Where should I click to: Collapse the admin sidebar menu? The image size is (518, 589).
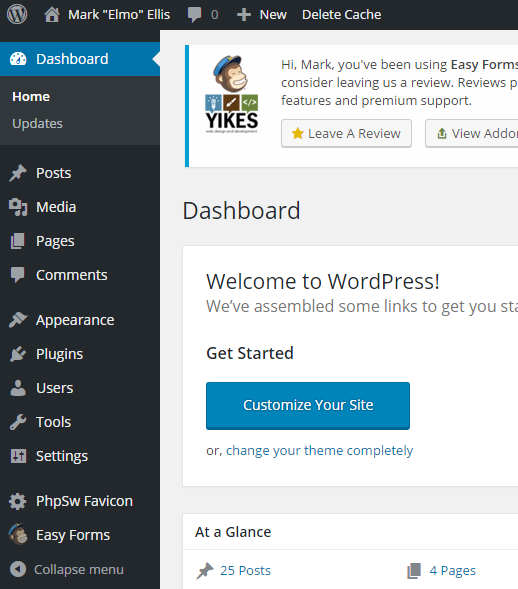[x=67, y=569]
